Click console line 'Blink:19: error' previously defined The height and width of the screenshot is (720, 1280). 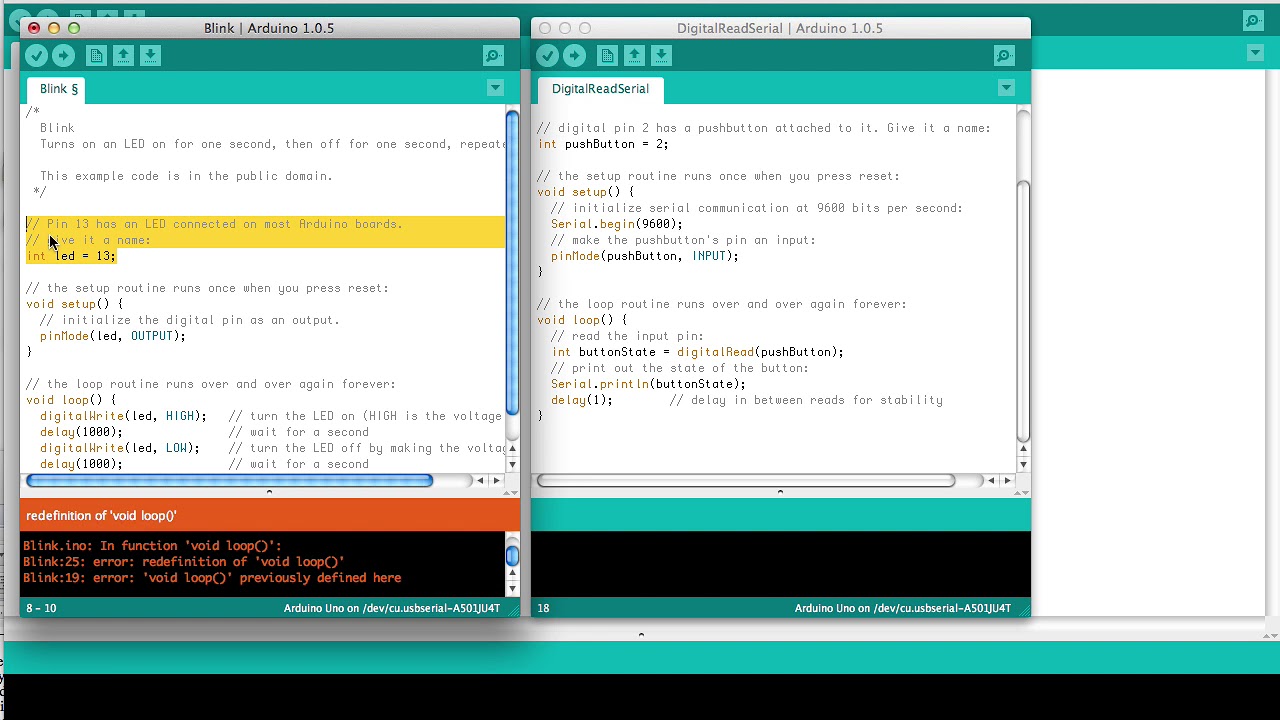212,578
